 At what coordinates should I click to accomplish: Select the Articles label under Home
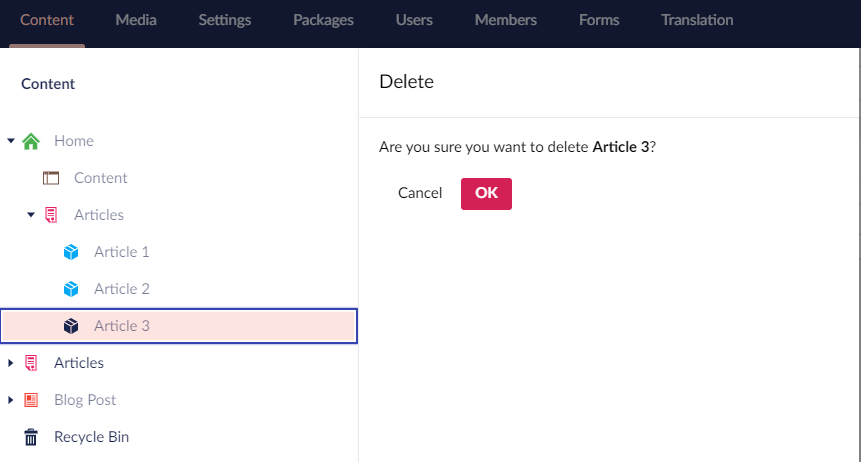click(99, 215)
